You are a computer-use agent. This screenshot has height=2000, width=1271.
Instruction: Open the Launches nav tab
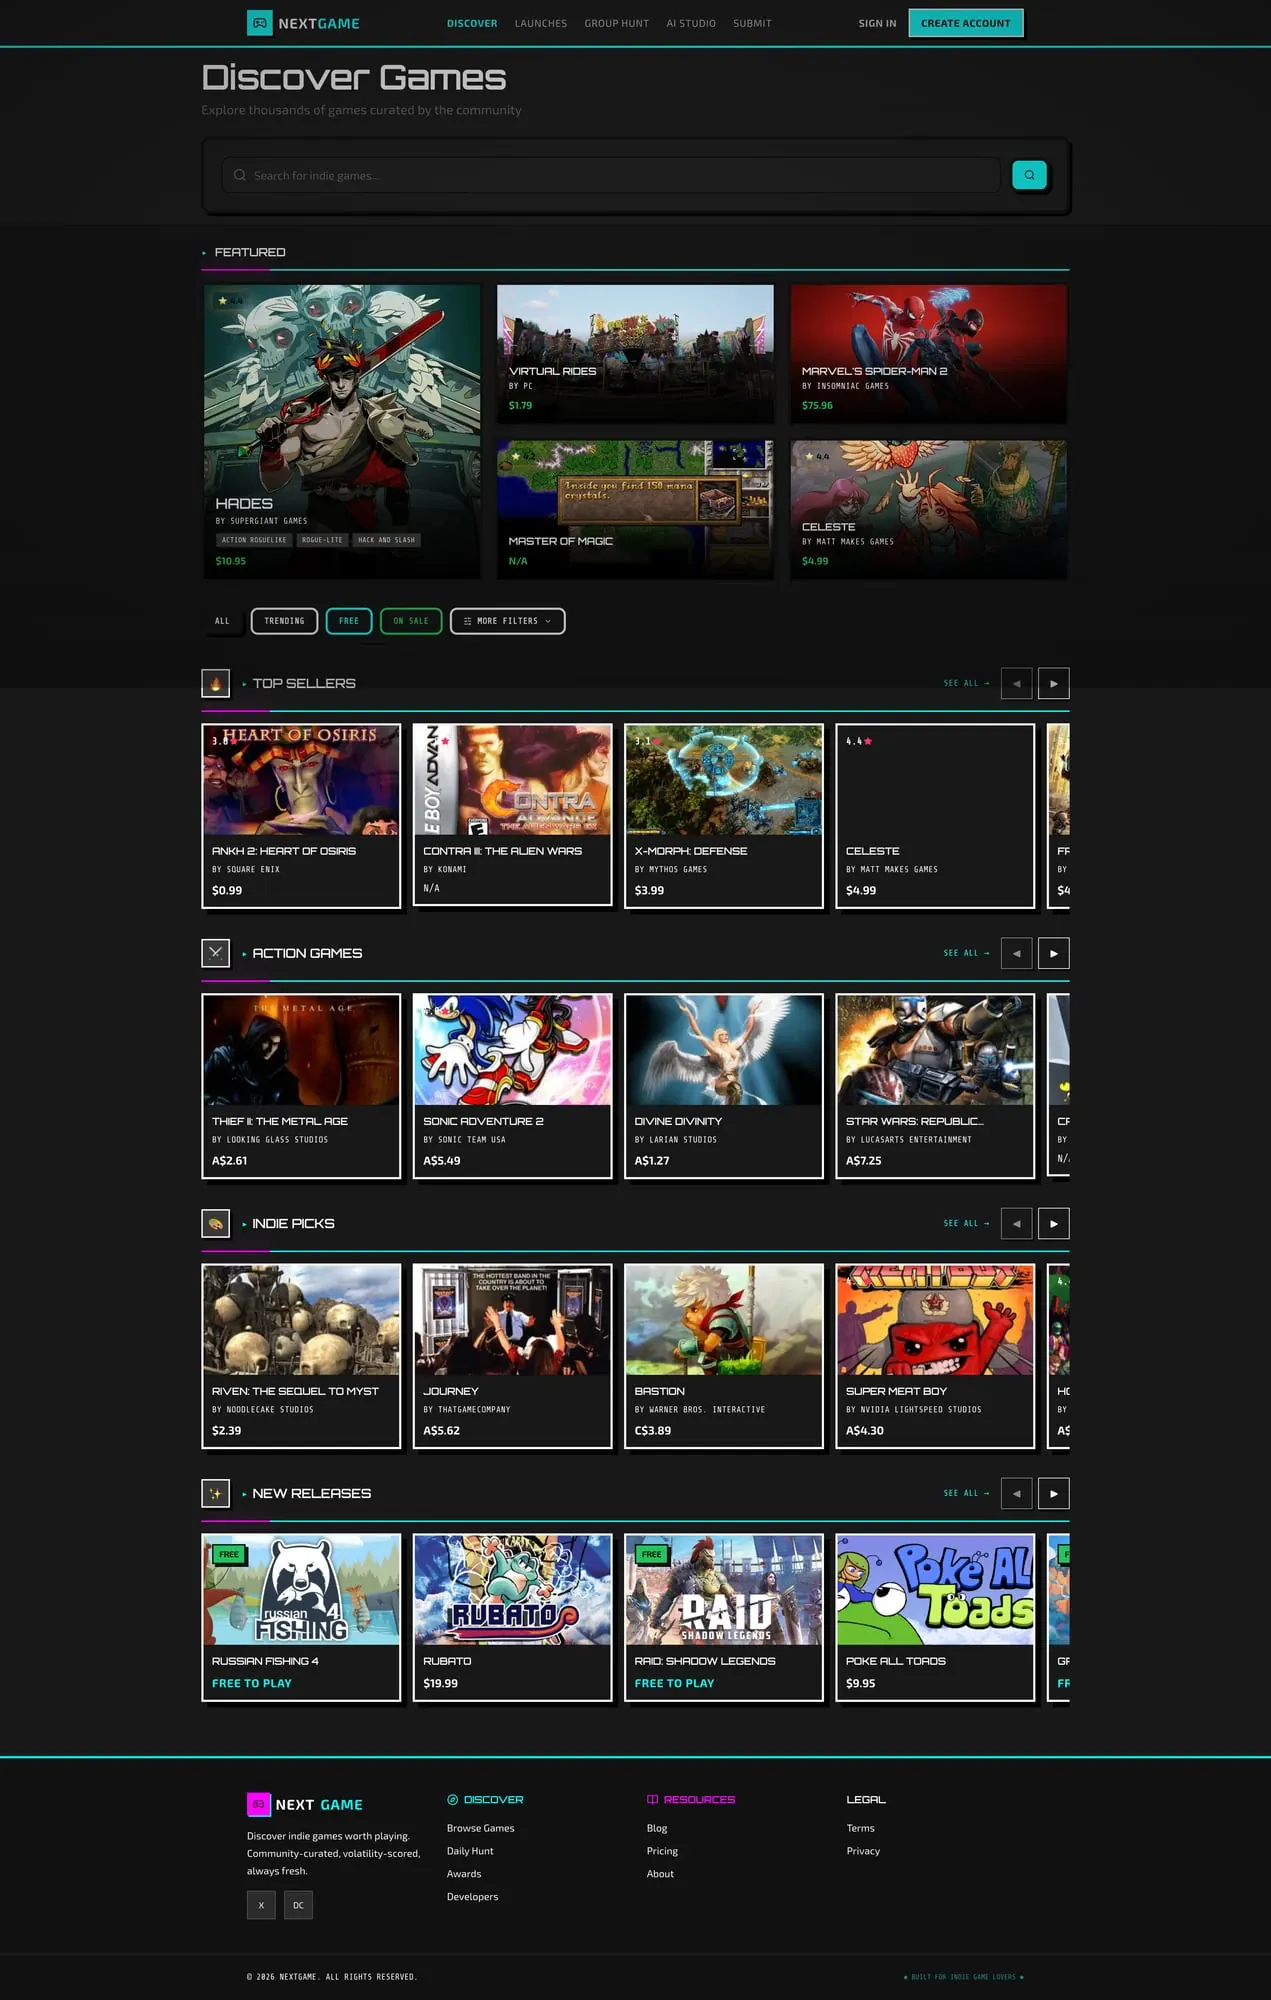click(x=541, y=23)
